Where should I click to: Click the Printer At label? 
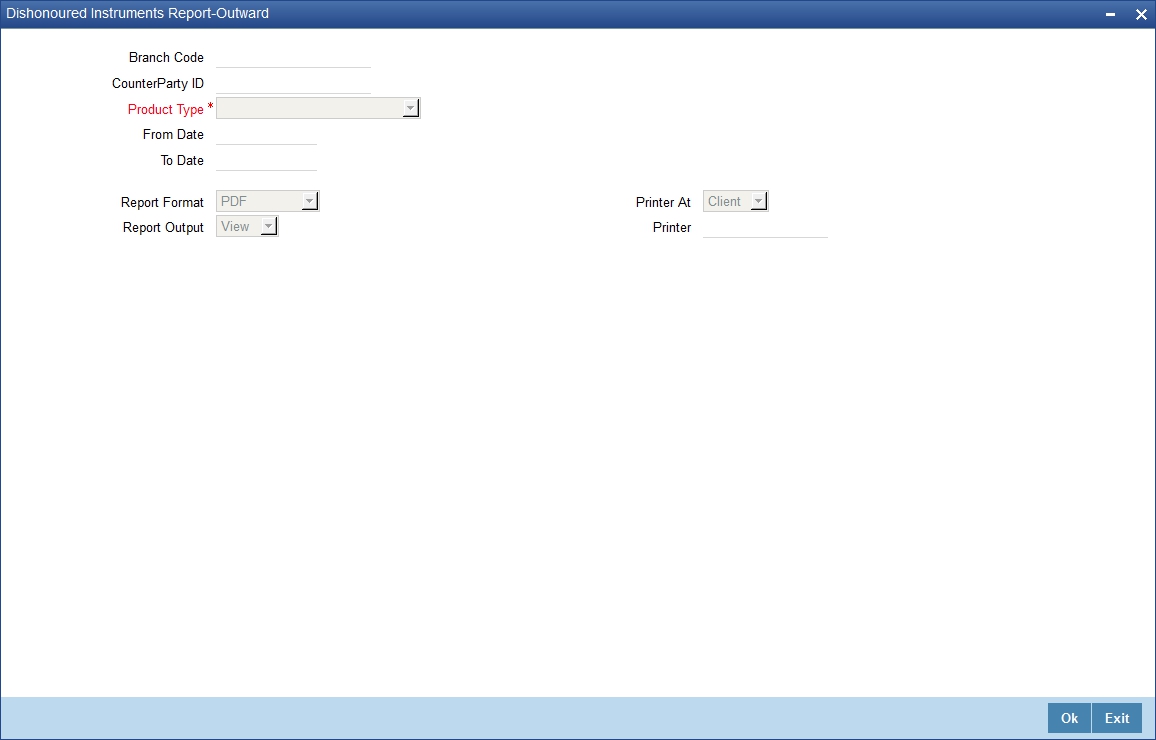[663, 202]
